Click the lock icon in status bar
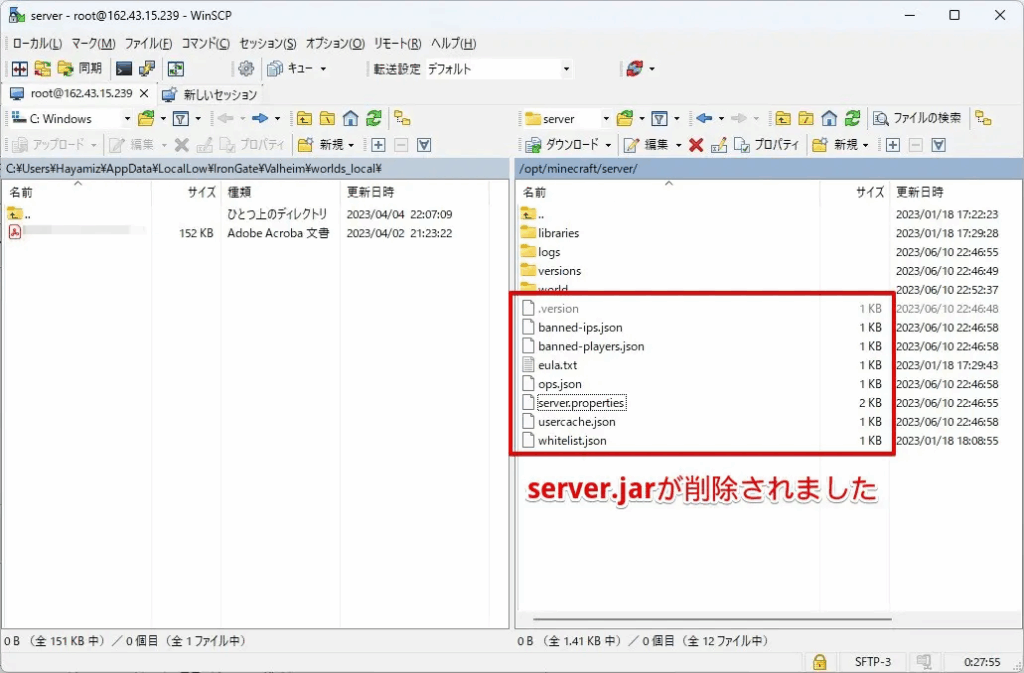The height and width of the screenshot is (673, 1024). pos(819,661)
